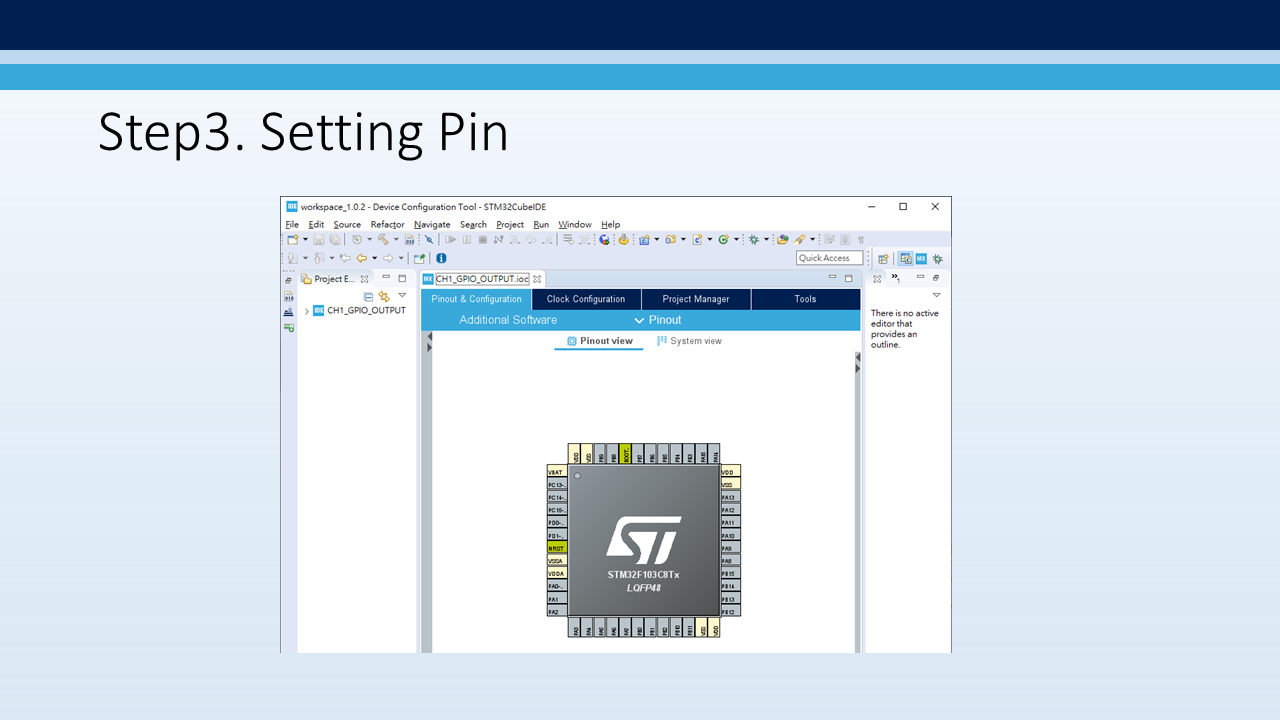Select the System view tab
The image size is (1280, 720).
coord(689,341)
